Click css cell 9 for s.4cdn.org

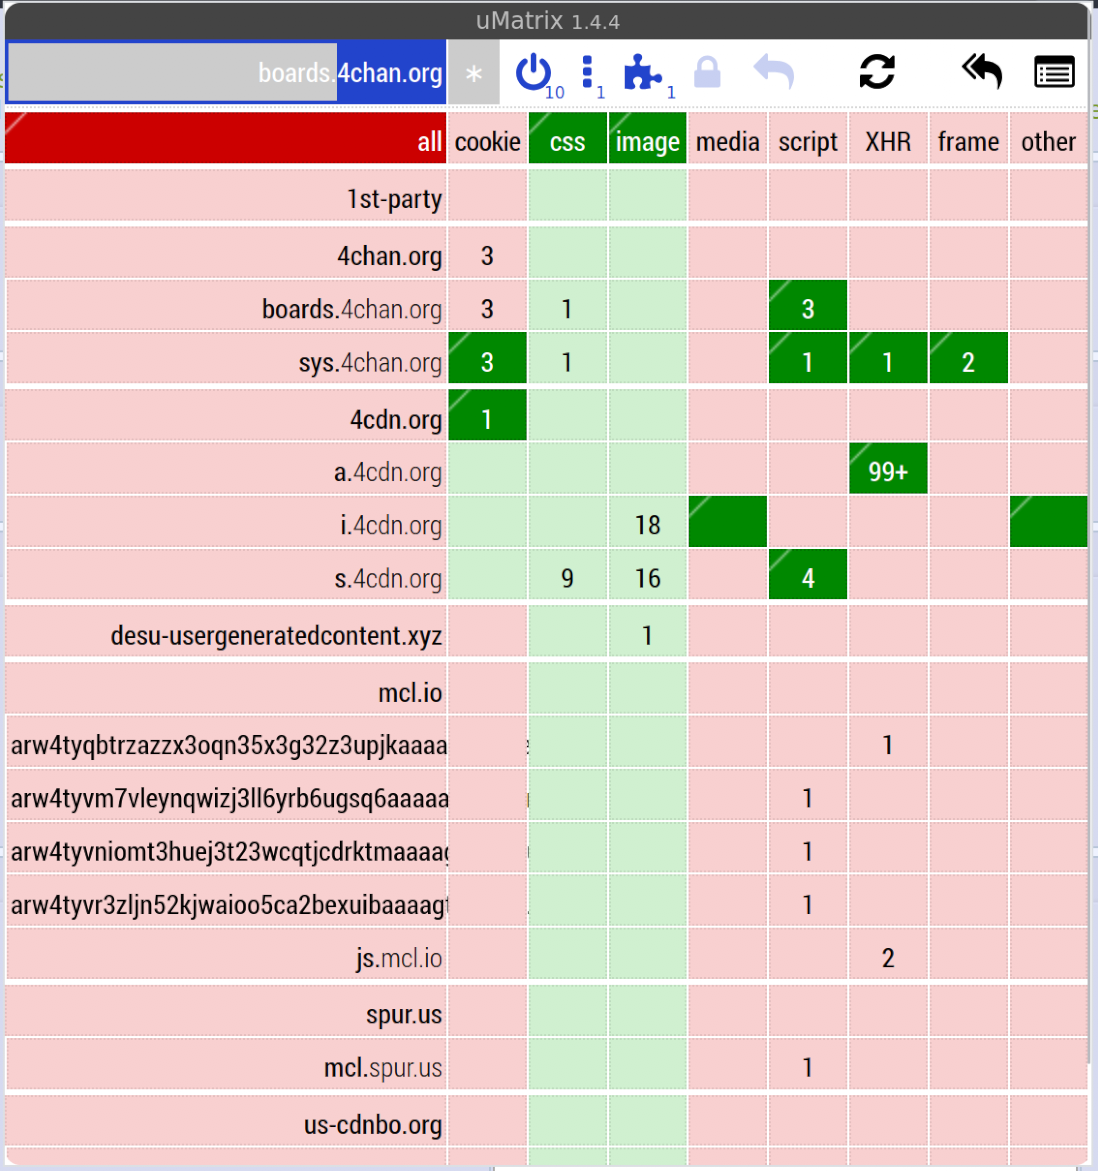[x=568, y=575]
